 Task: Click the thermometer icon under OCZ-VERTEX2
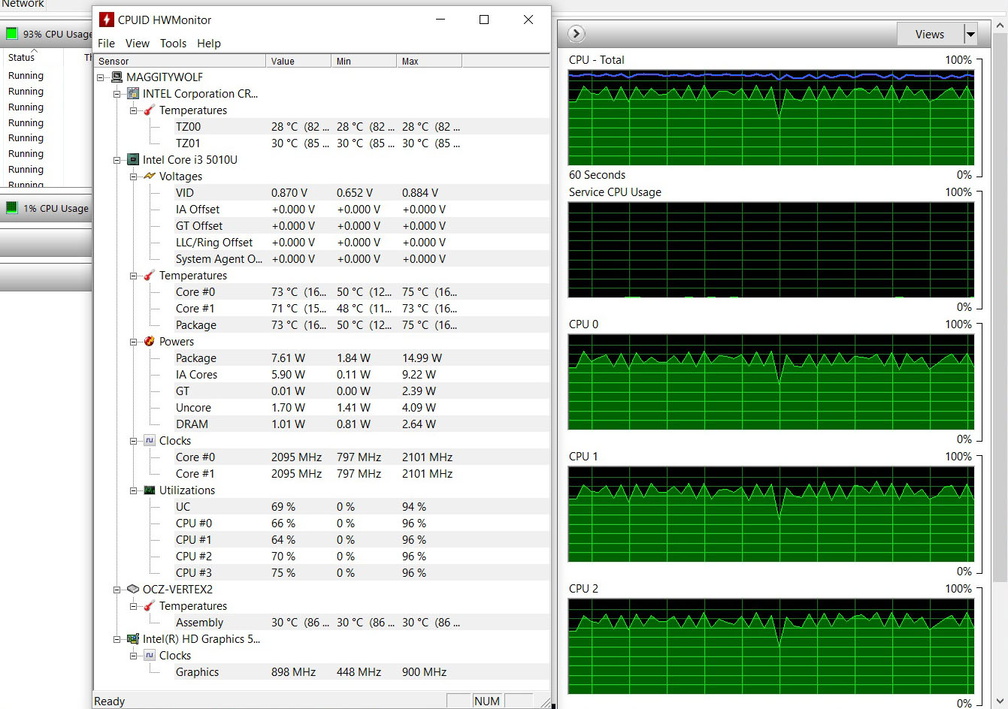(150, 606)
